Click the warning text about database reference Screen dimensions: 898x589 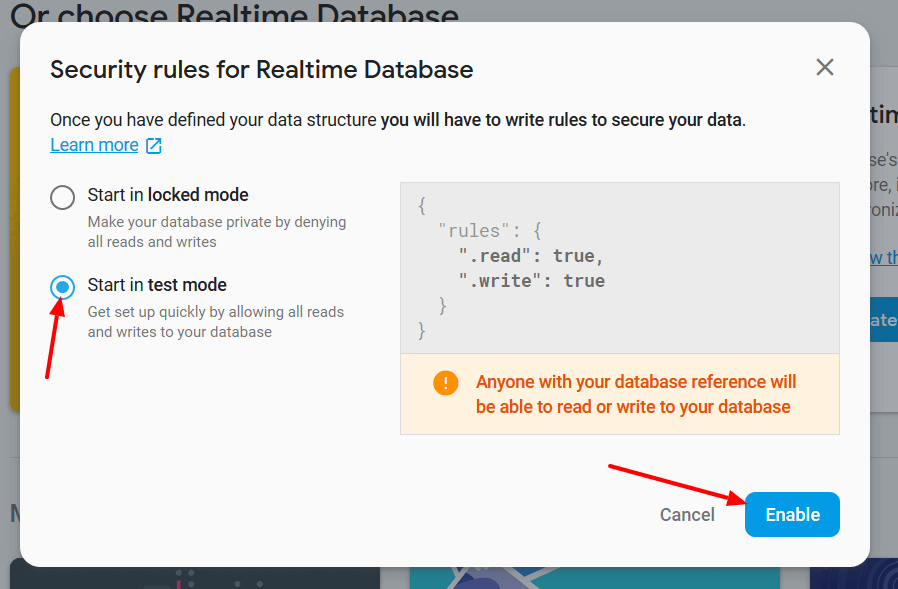click(x=636, y=394)
